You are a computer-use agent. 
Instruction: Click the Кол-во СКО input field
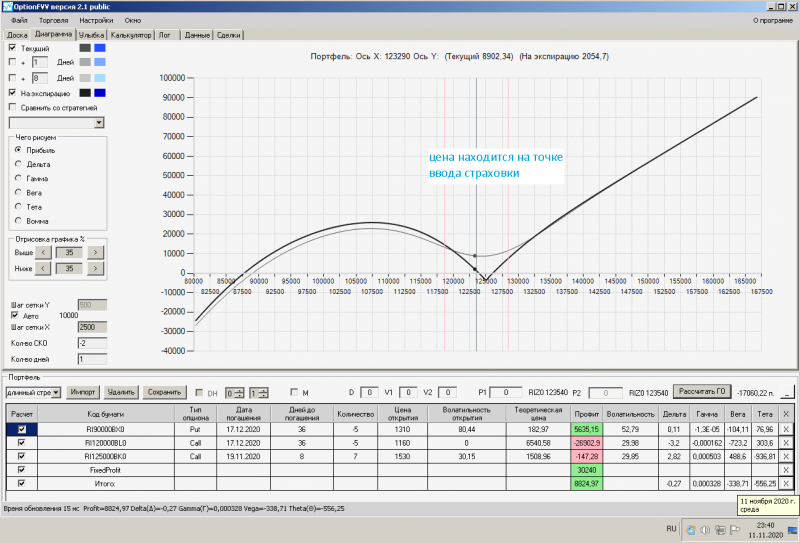tap(92, 343)
